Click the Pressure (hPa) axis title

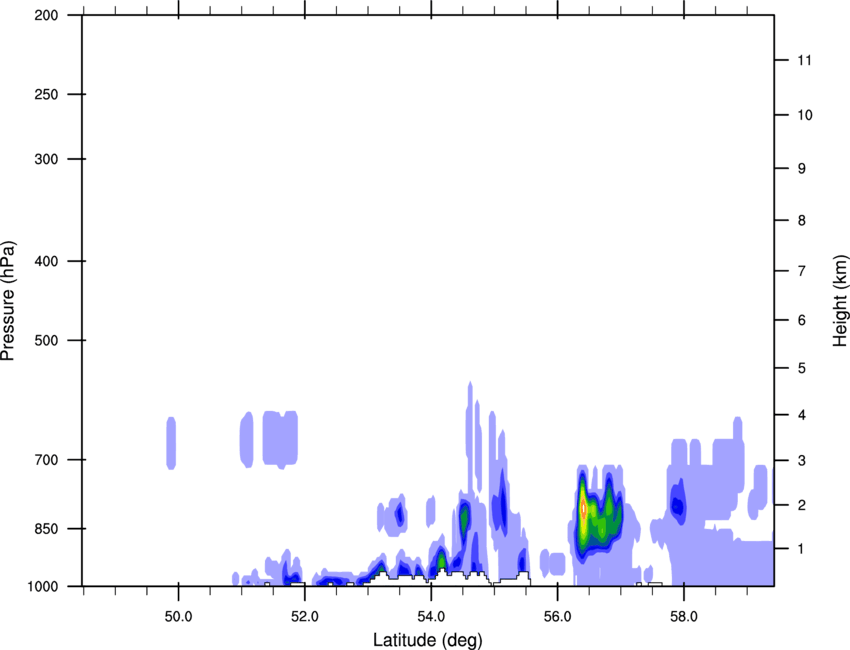coord(8,300)
